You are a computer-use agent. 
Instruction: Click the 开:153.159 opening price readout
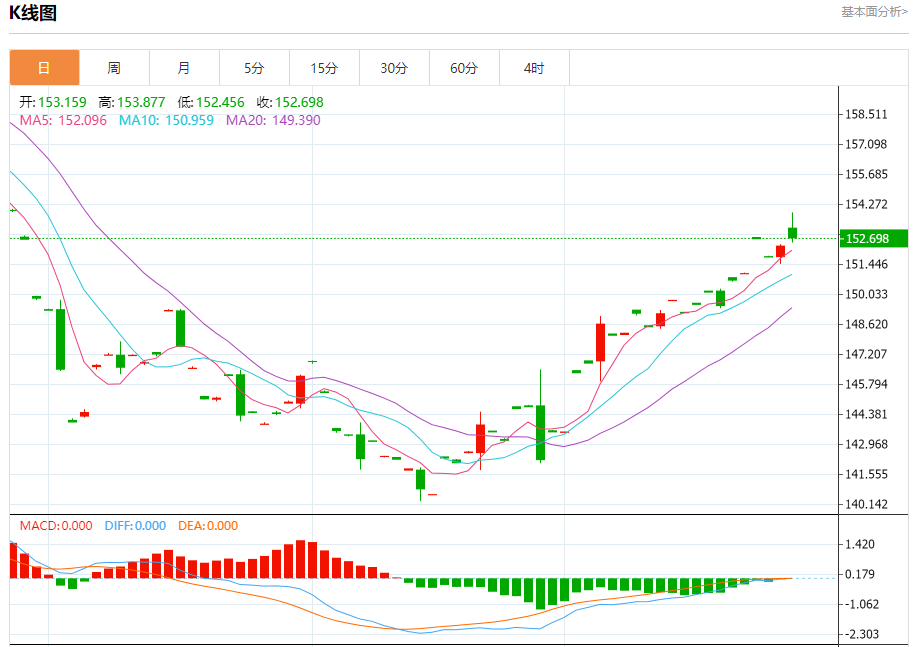pyautogui.click(x=53, y=102)
